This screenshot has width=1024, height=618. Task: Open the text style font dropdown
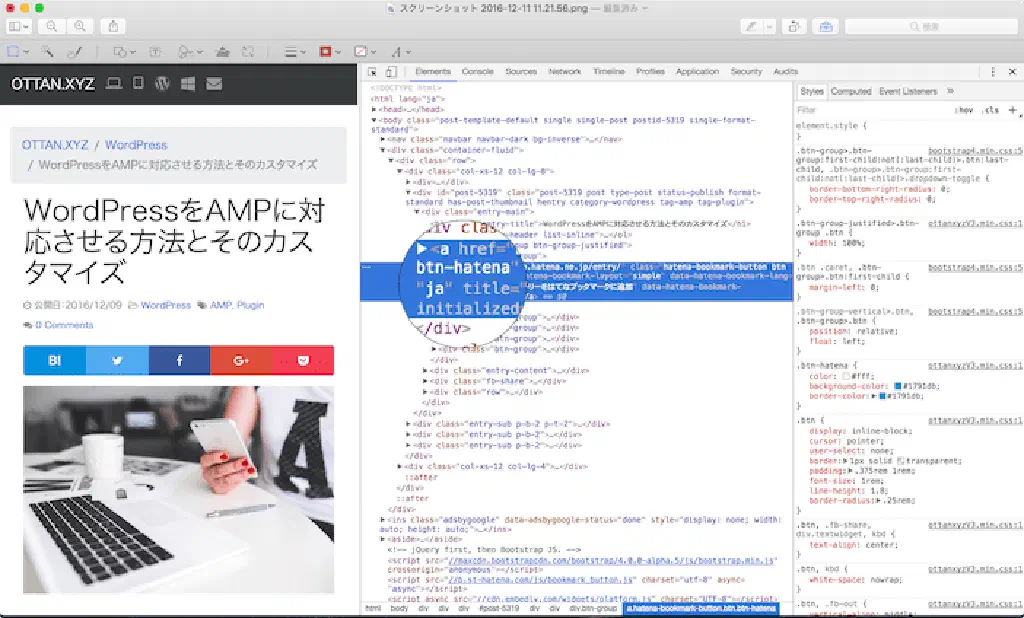(x=400, y=51)
